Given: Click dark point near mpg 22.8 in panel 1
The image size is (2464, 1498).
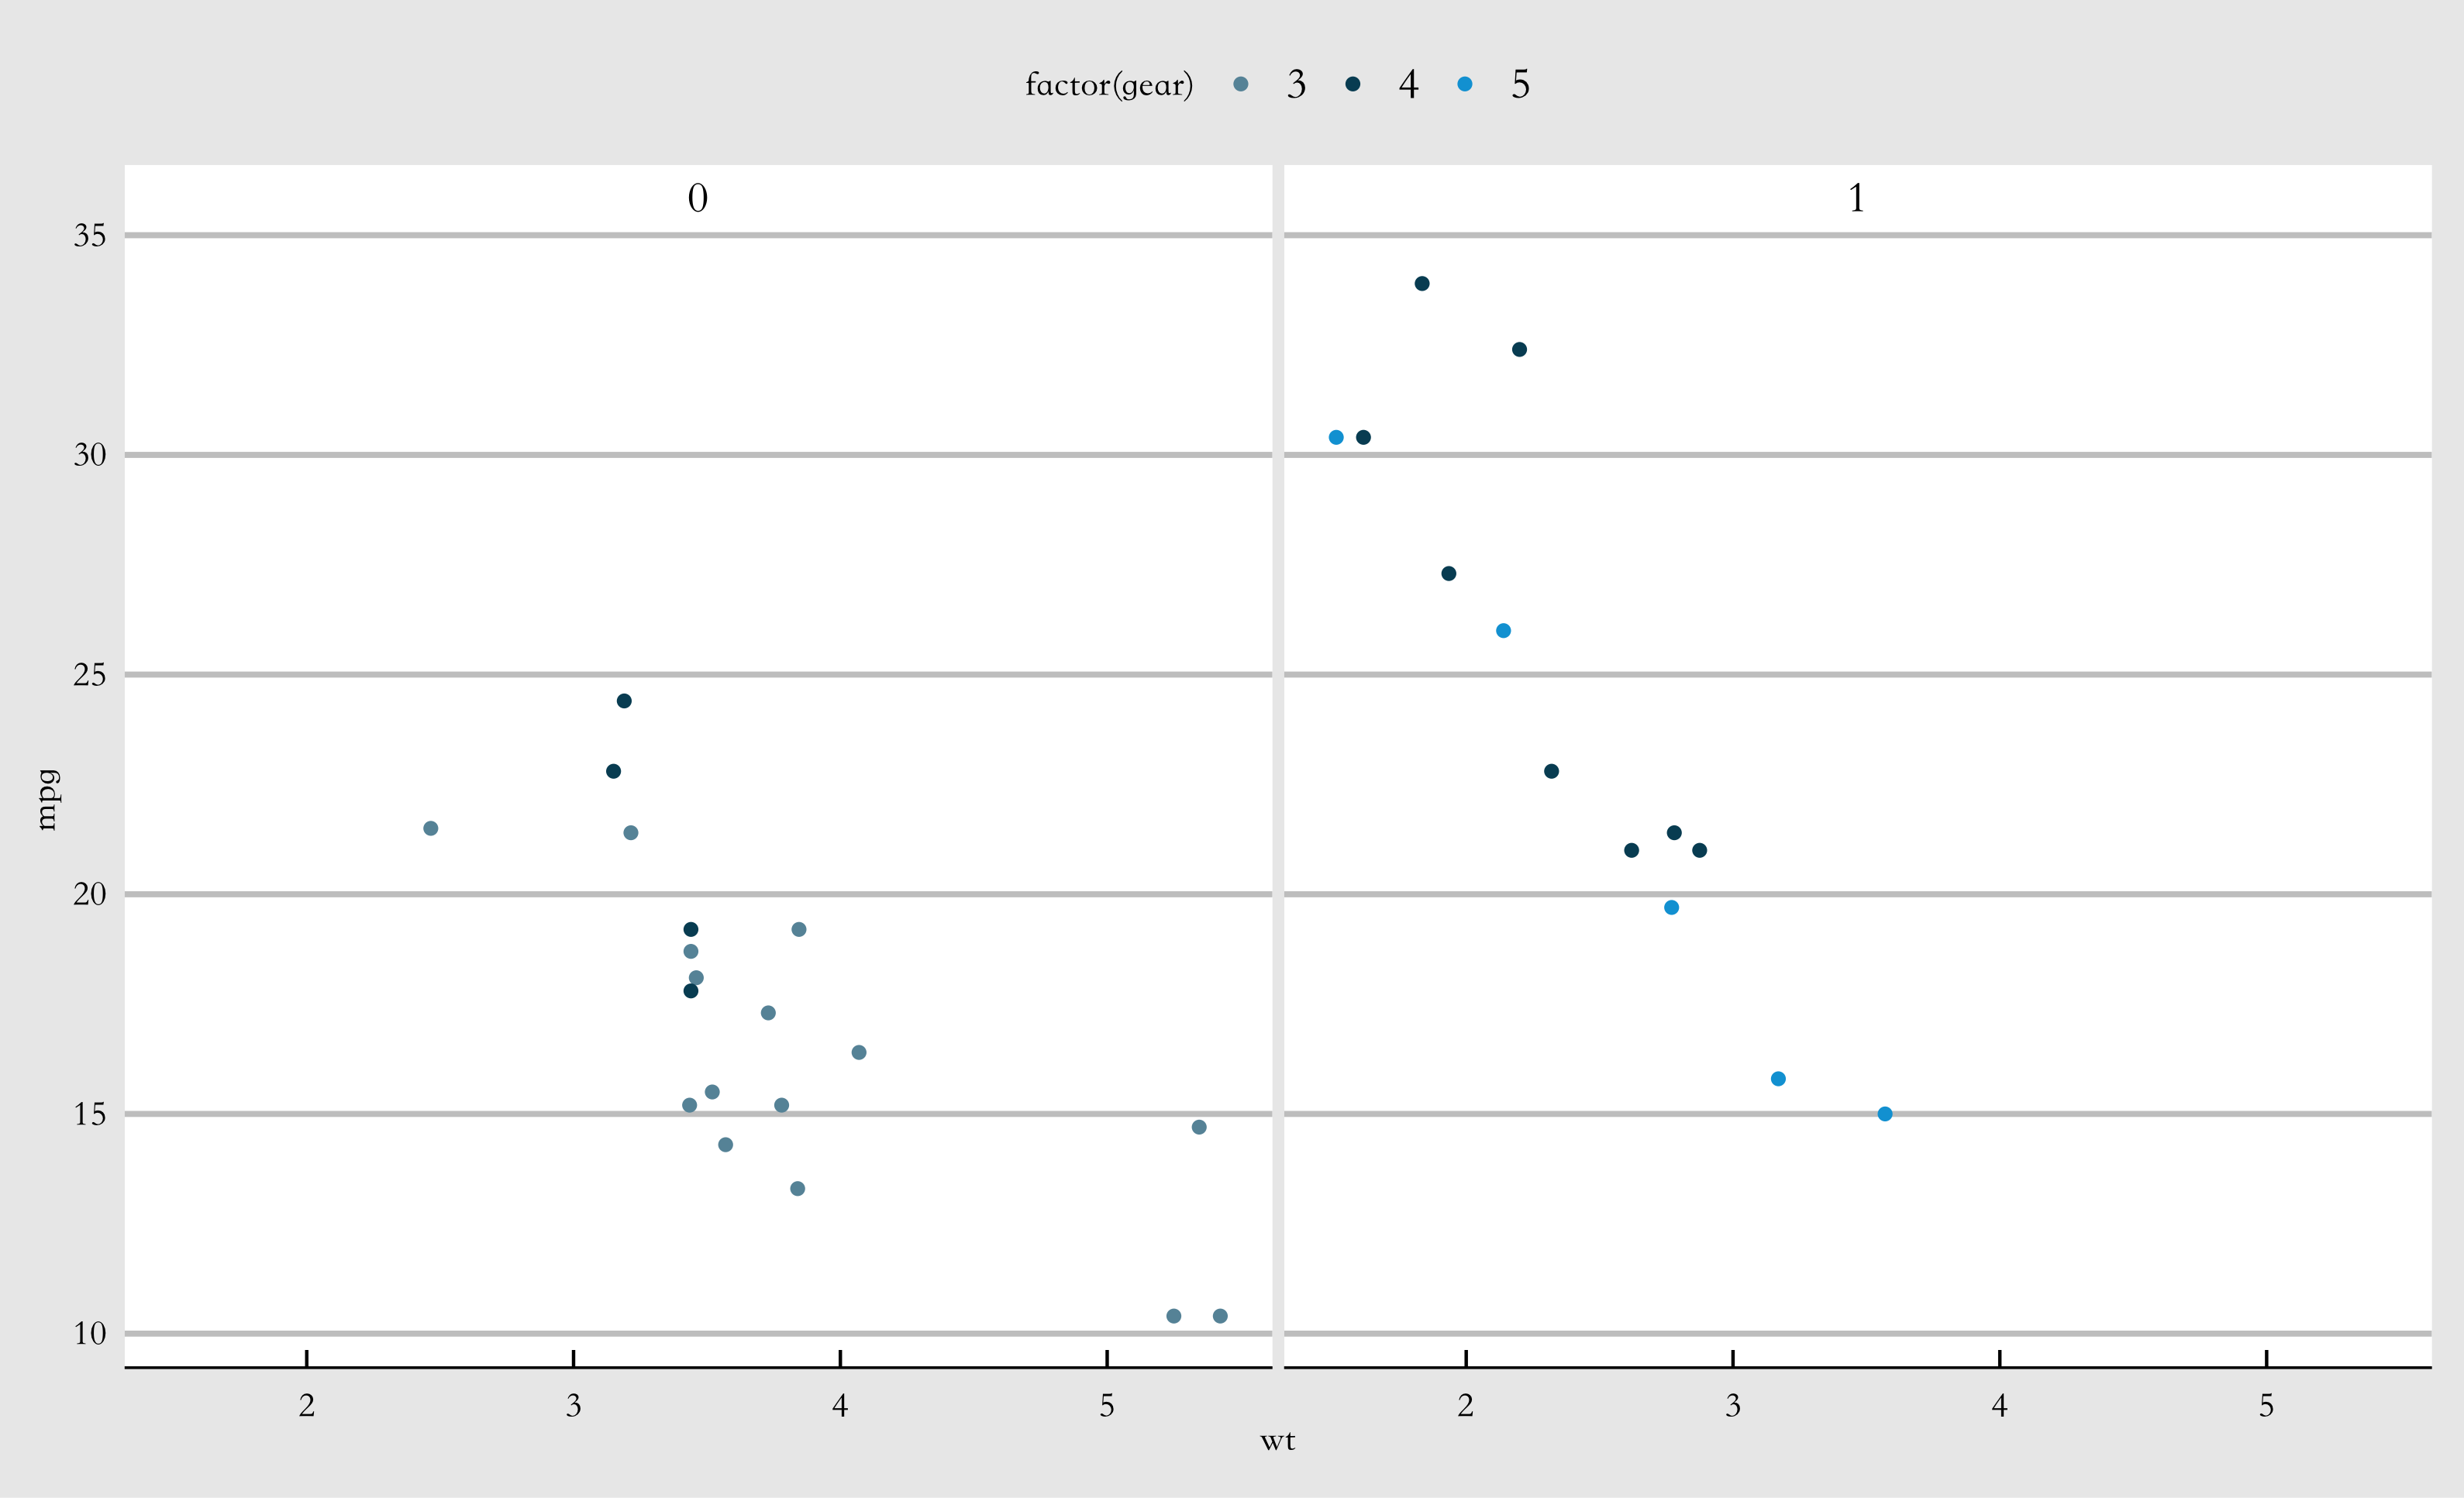Looking at the screenshot, I should pyautogui.click(x=1552, y=772).
